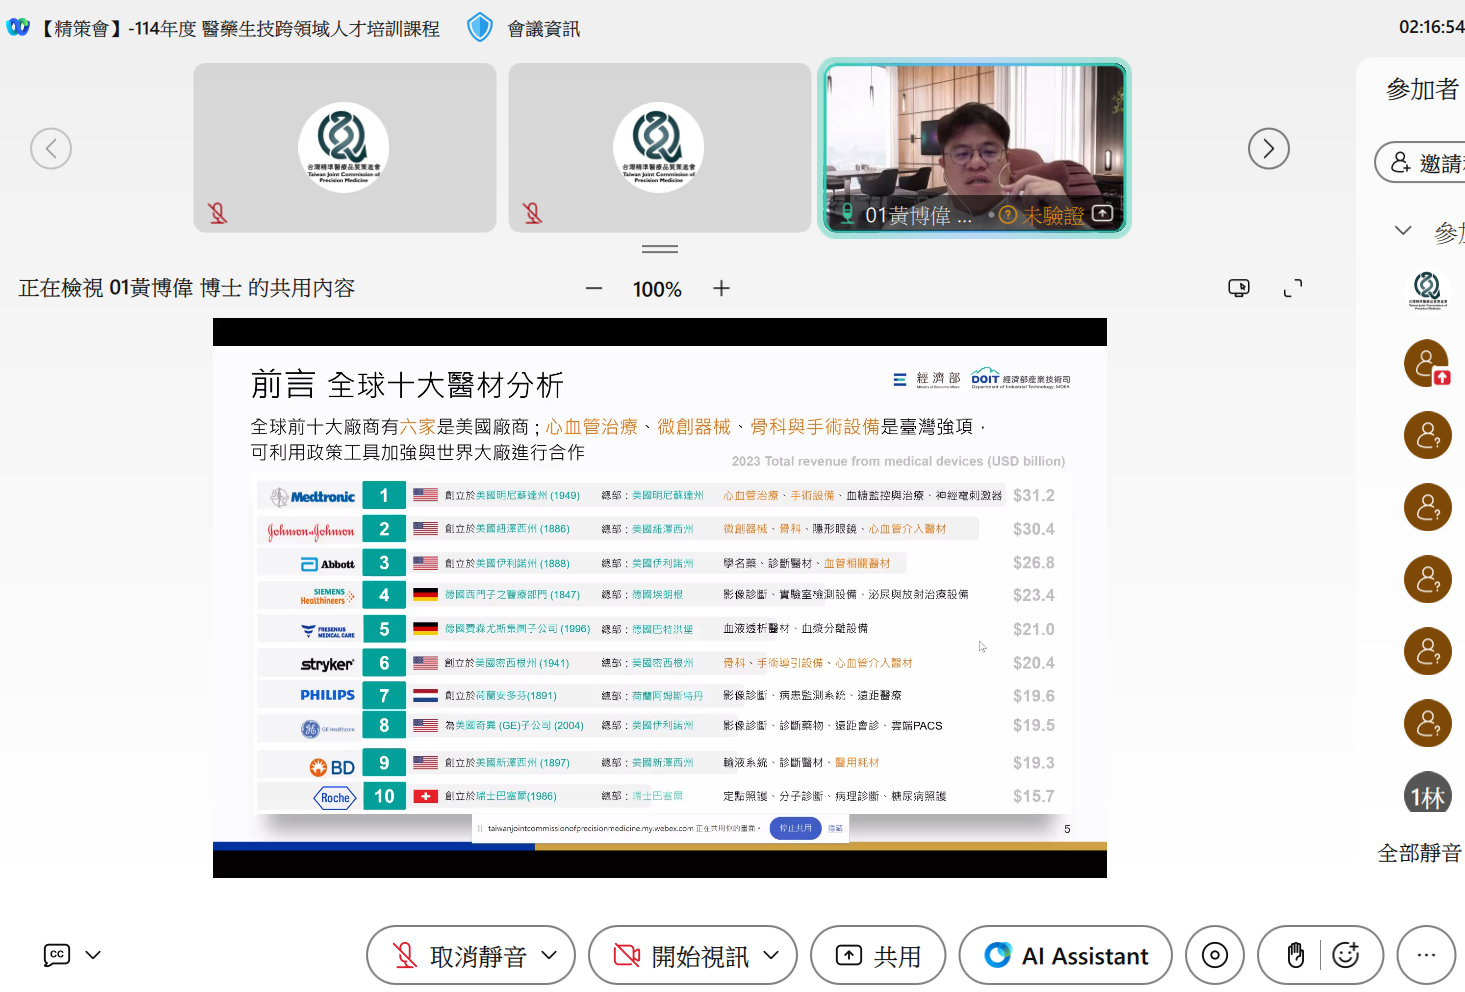Click 停止共用 pill in shared slide
This screenshot has height=992, width=1465.
click(x=795, y=828)
